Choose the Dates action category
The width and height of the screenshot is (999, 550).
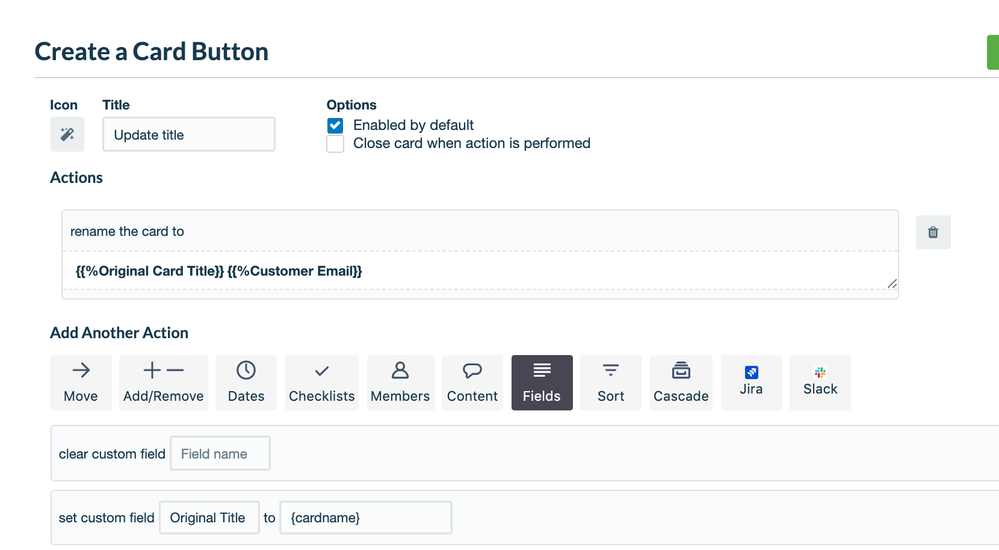(246, 382)
